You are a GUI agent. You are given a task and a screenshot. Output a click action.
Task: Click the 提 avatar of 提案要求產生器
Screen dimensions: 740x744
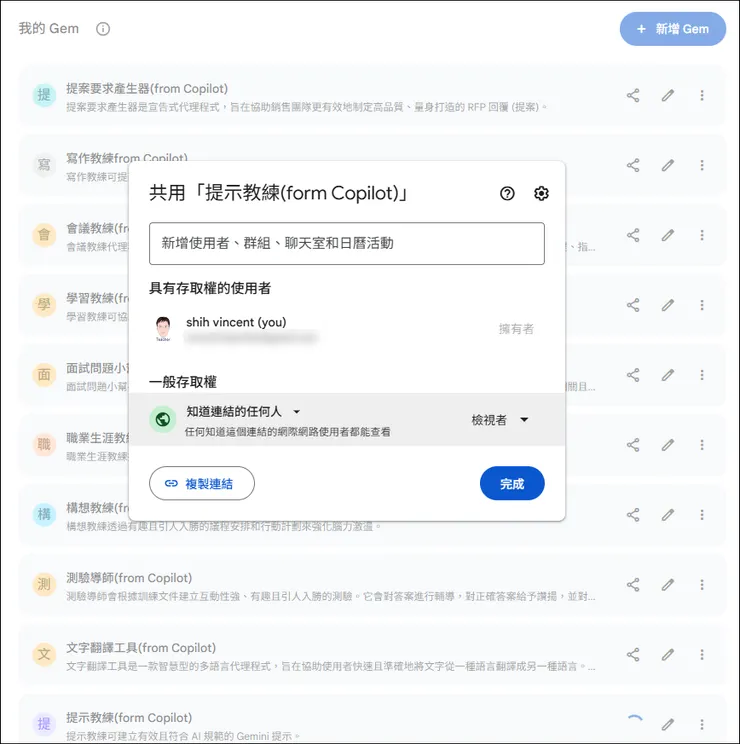click(x=44, y=95)
